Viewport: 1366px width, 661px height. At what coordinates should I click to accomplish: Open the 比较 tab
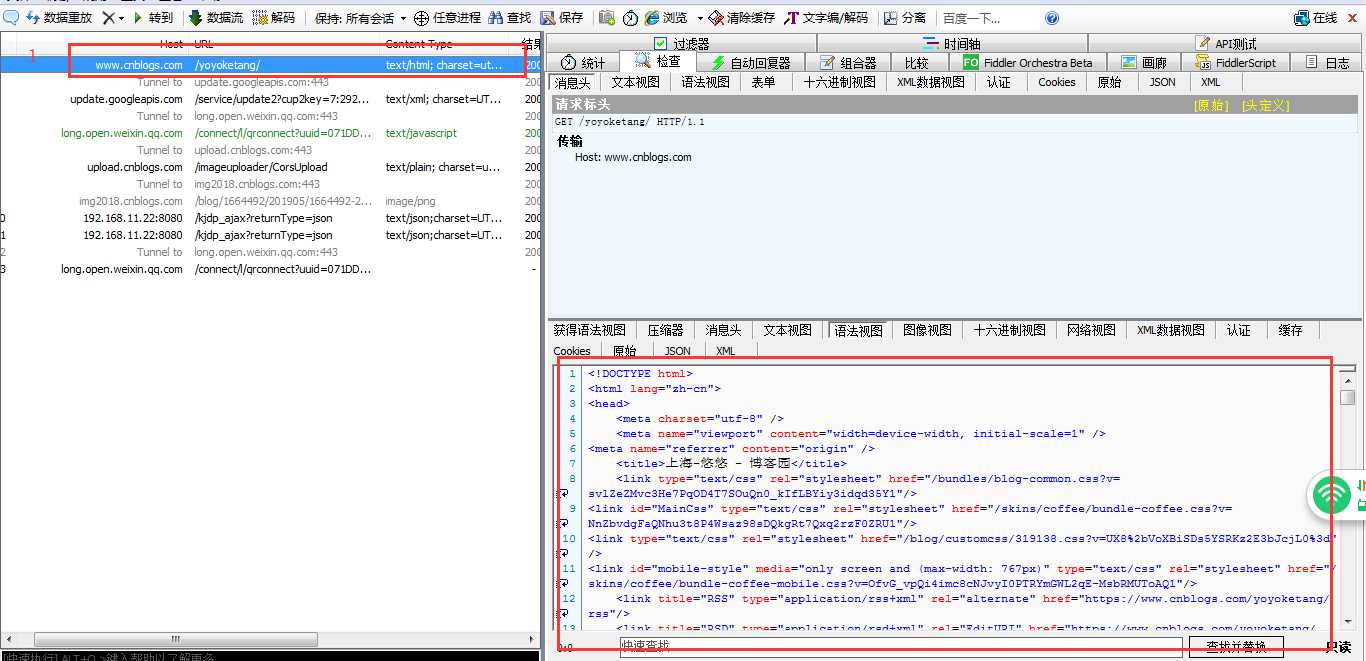tap(917, 62)
